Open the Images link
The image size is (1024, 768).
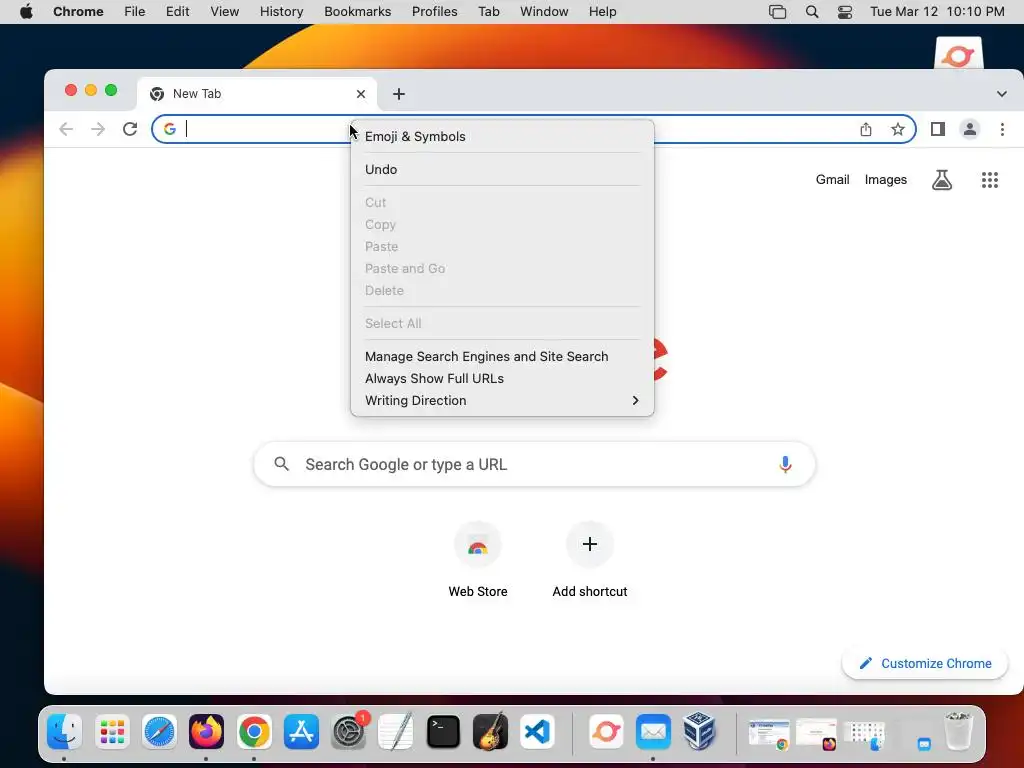point(886,180)
